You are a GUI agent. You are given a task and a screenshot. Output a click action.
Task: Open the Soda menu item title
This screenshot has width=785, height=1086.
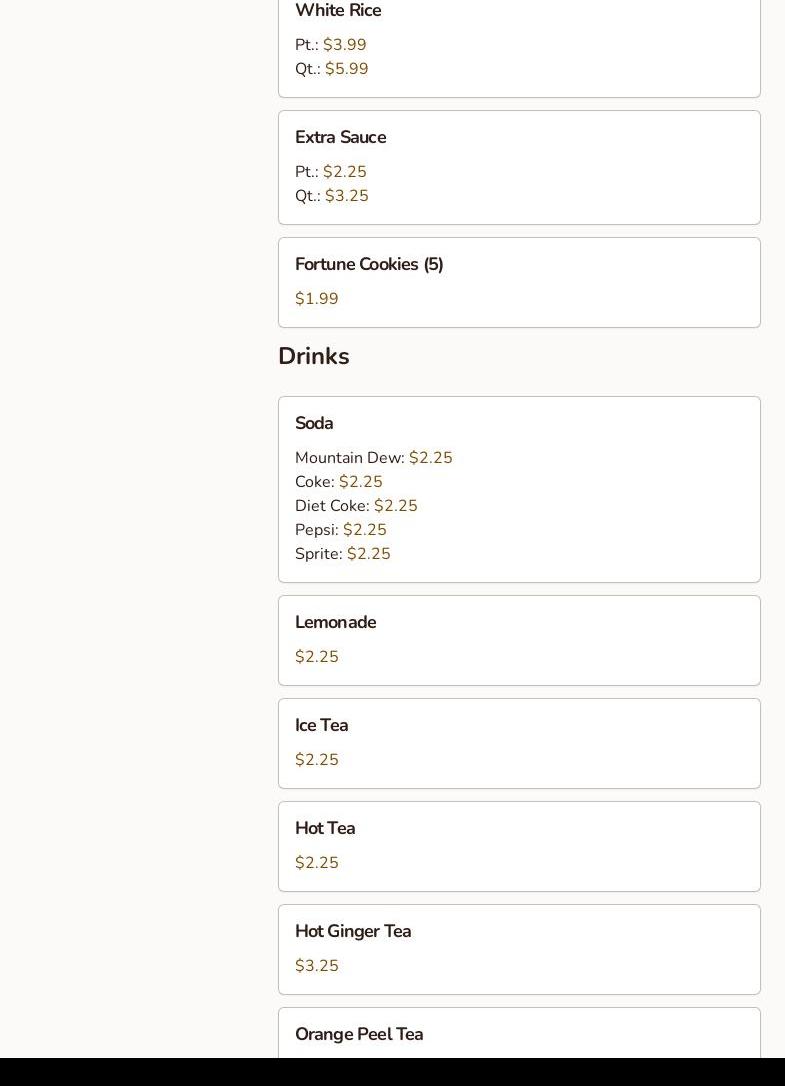point(314,424)
